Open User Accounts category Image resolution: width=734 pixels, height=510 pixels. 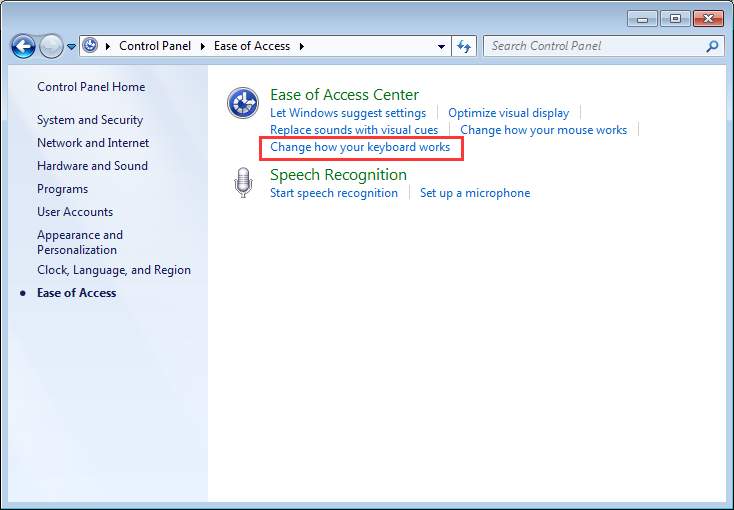[x=75, y=212]
